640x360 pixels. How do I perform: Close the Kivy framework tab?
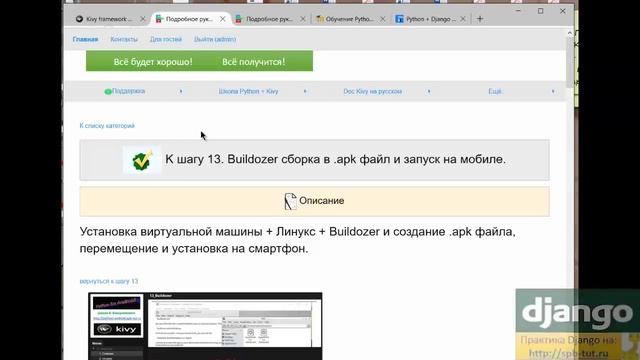click(142, 19)
